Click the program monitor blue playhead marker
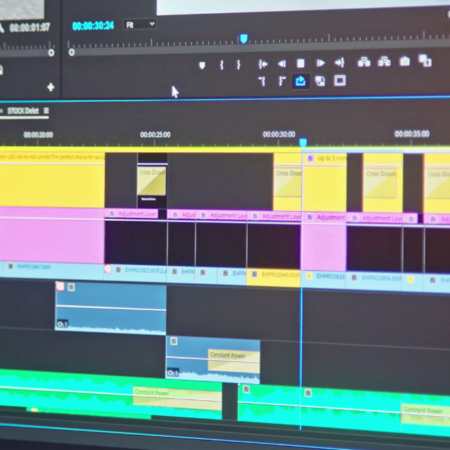Image resolution: width=450 pixels, height=450 pixels. click(x=244, y=39)
